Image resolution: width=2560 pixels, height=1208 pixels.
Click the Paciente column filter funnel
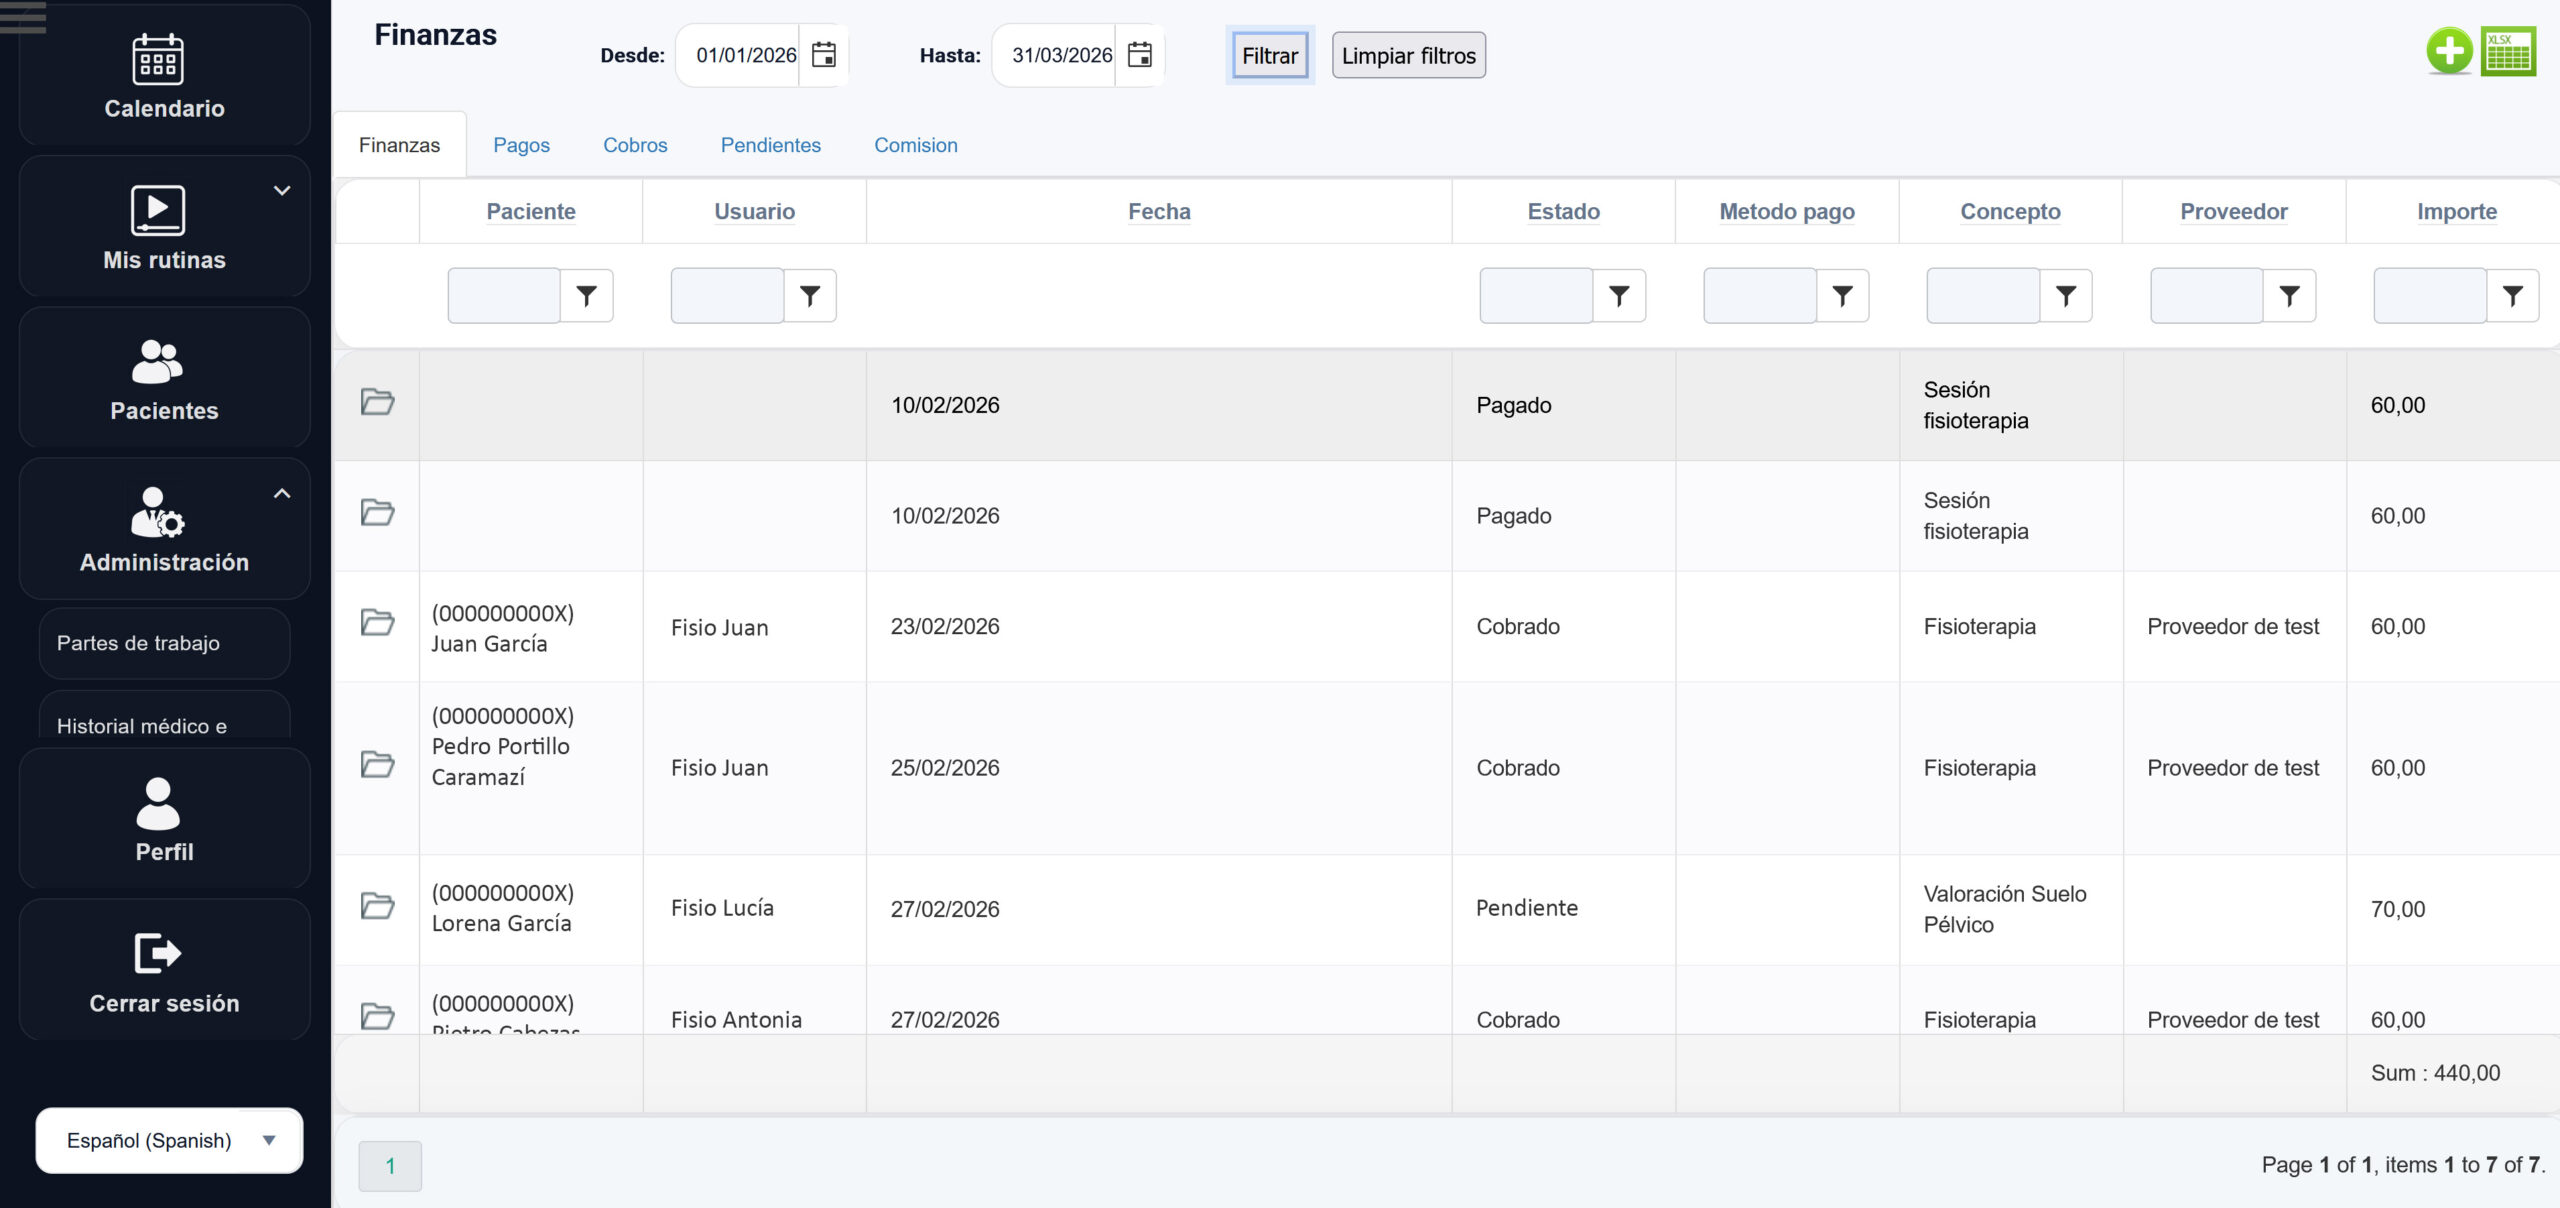coord(586,296)
